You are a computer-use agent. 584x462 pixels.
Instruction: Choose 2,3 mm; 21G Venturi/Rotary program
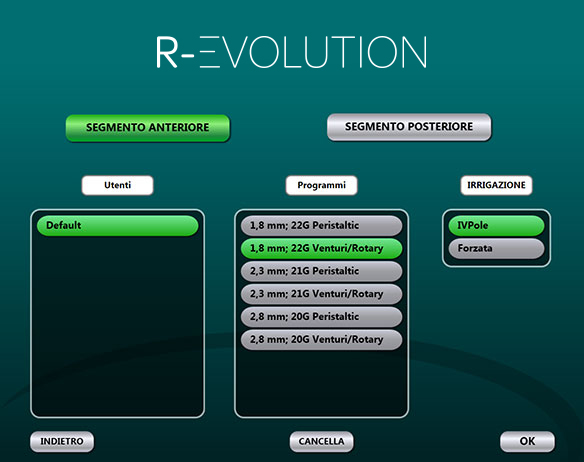tap(321, 294)
